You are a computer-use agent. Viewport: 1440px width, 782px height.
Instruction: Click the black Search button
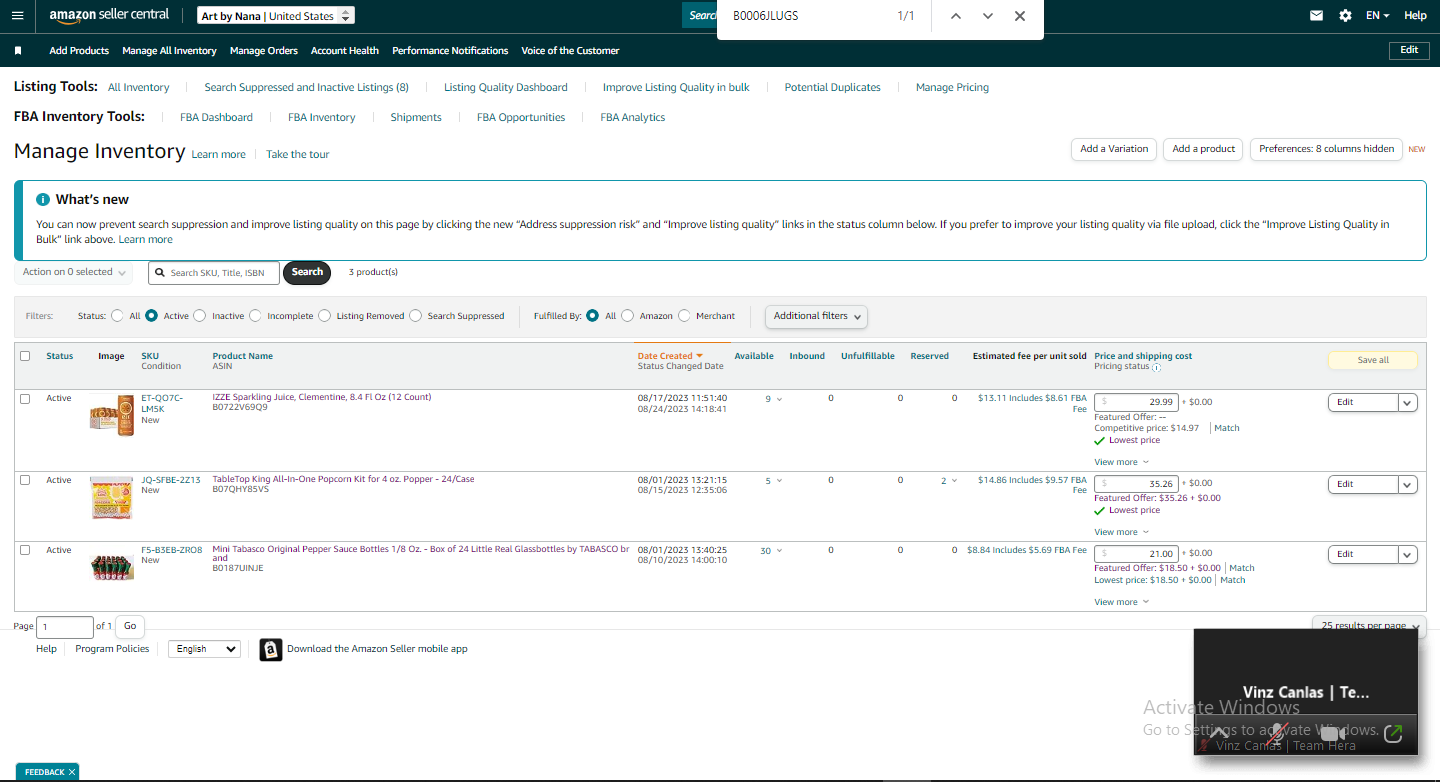coord(307,272)
